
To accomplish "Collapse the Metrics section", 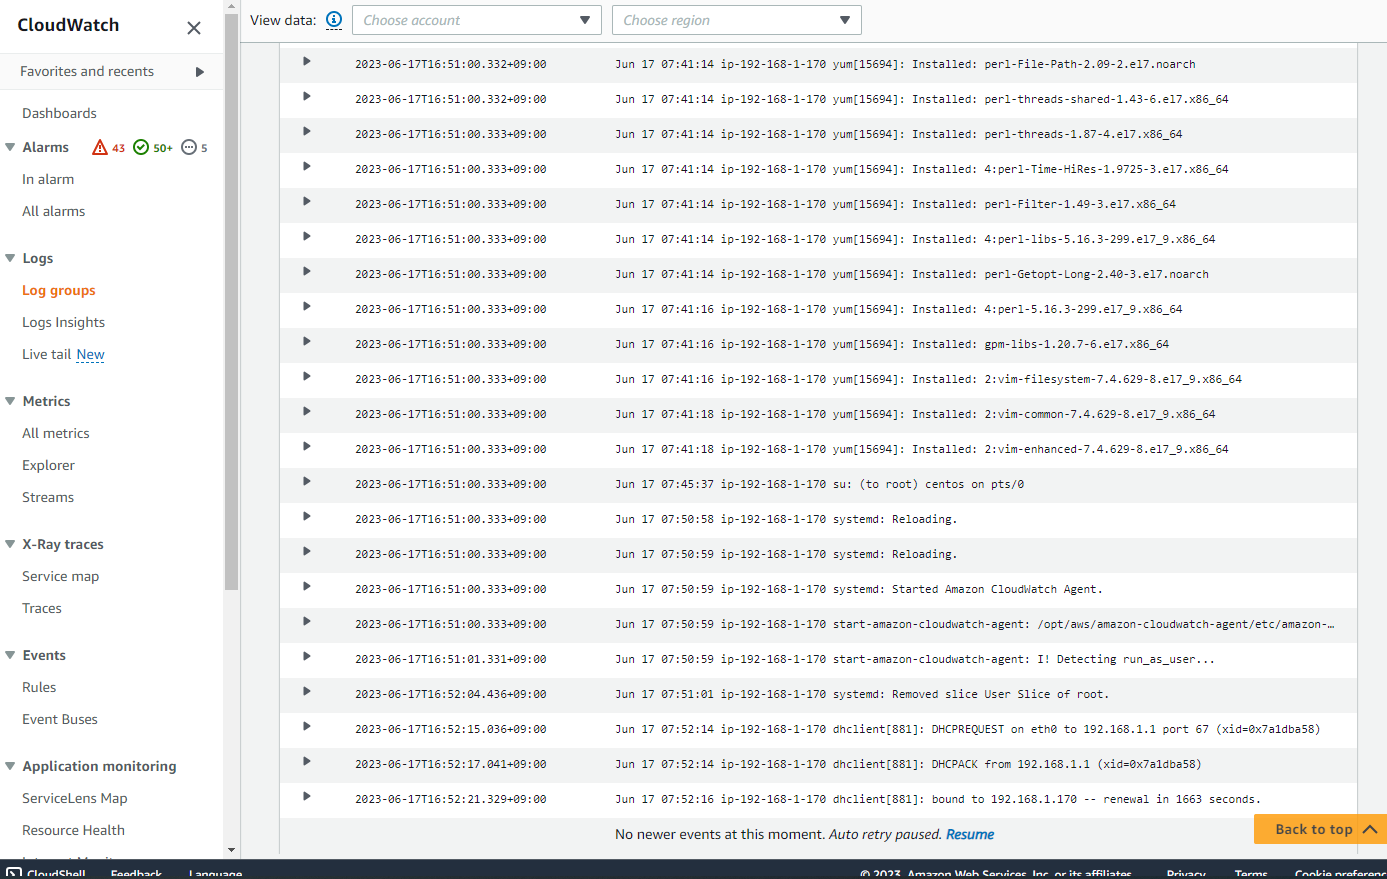I will [x=10, y=401].
